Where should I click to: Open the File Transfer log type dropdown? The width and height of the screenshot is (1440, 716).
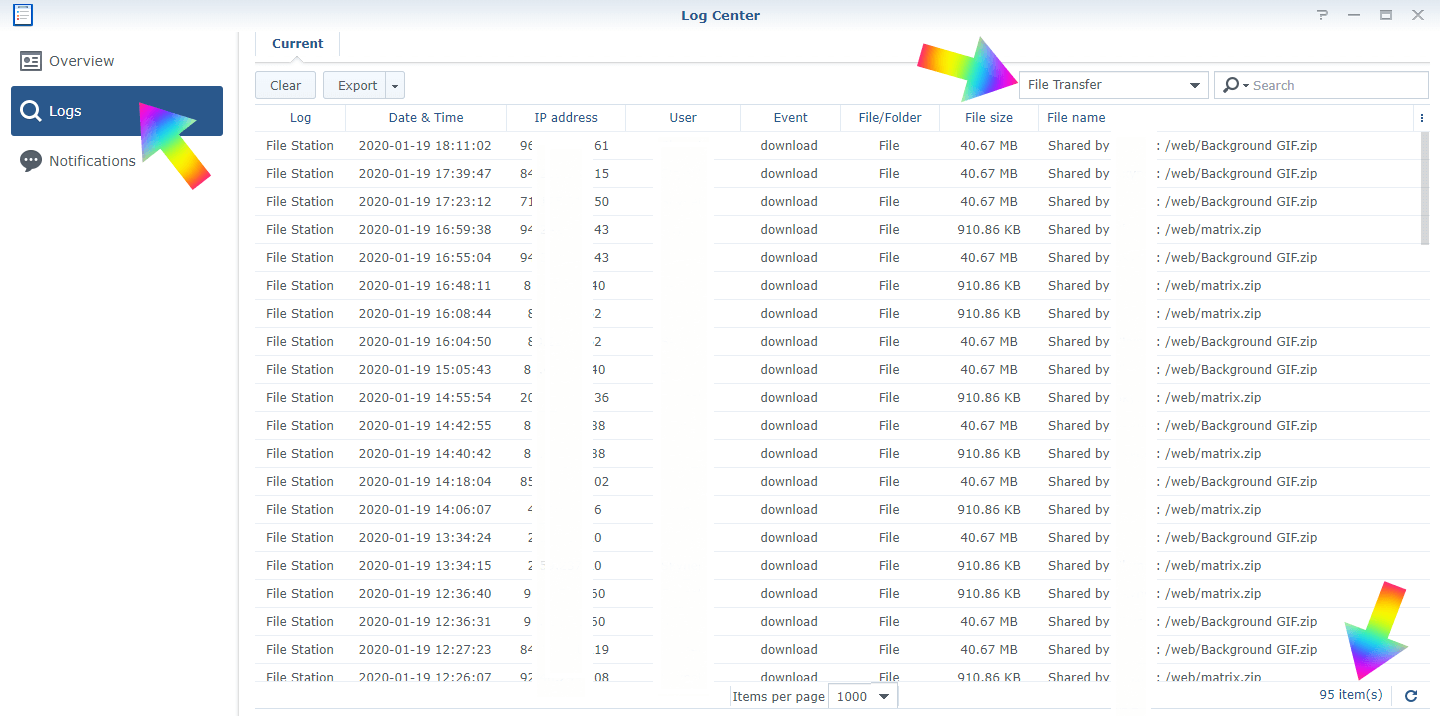pyautogui.click(x=1113, y=85)
